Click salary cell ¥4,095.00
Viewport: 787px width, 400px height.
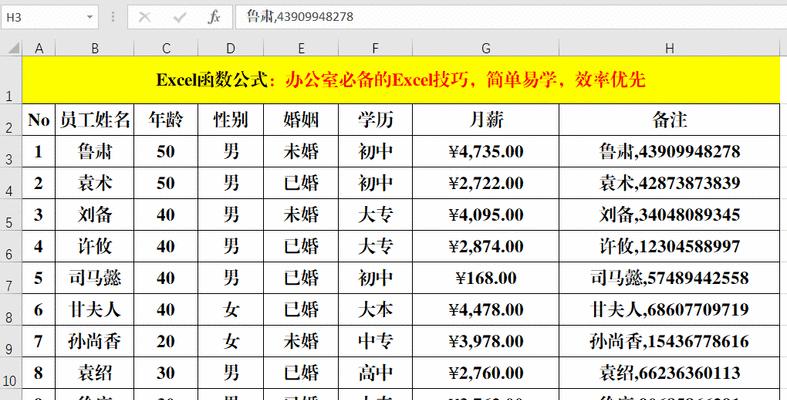(485, 214)
